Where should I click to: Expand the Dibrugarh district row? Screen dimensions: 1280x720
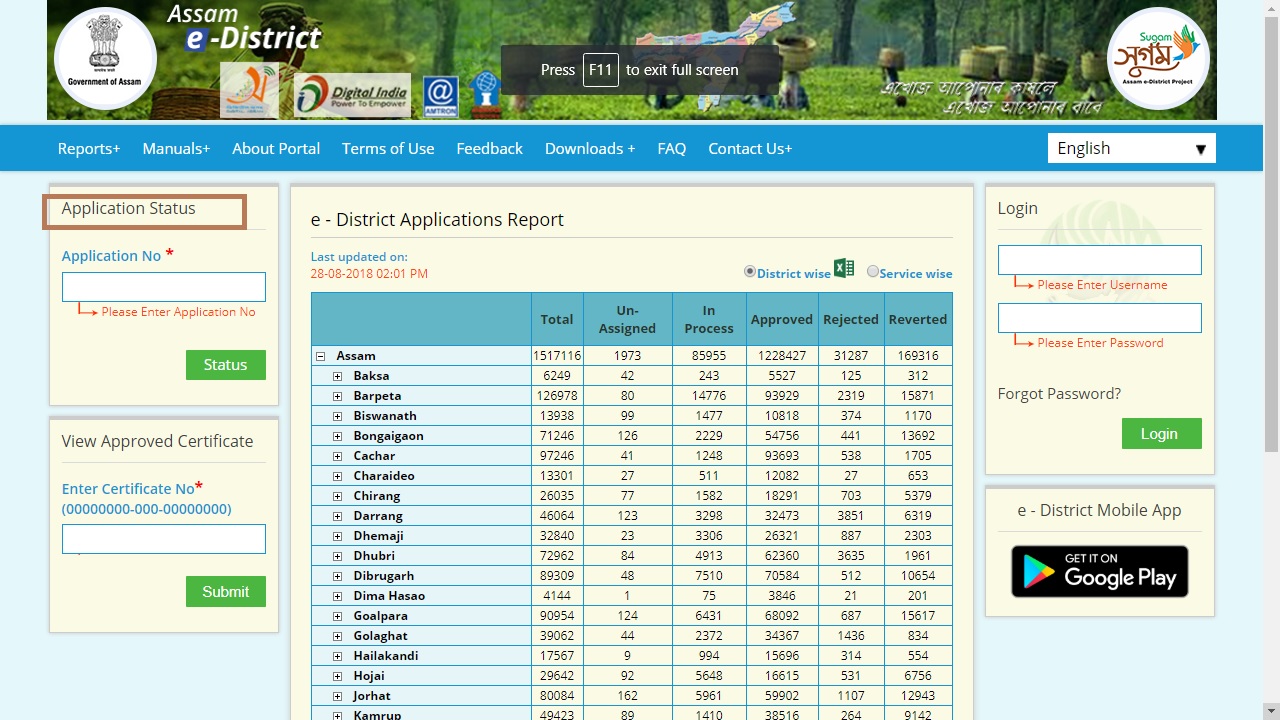(x=337, y=576)
